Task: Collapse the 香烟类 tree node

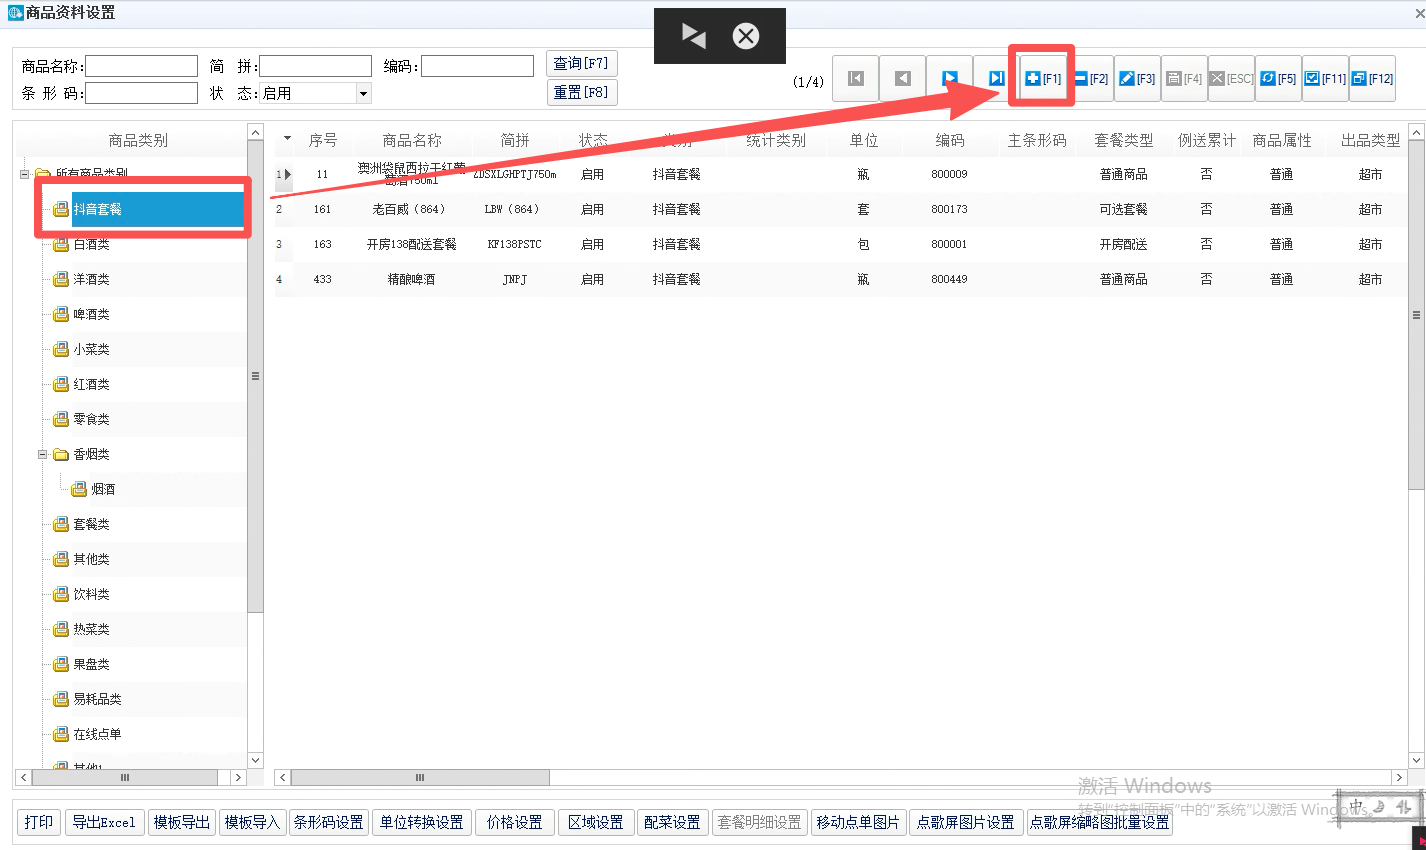Action: click(x=43, y=454)
